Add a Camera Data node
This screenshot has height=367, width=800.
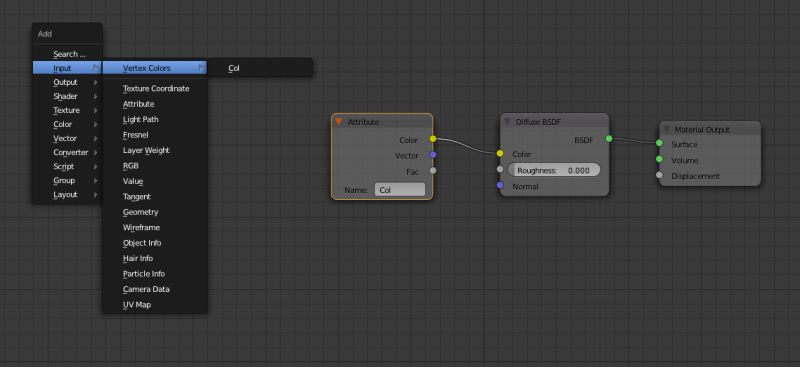[155, 289]
